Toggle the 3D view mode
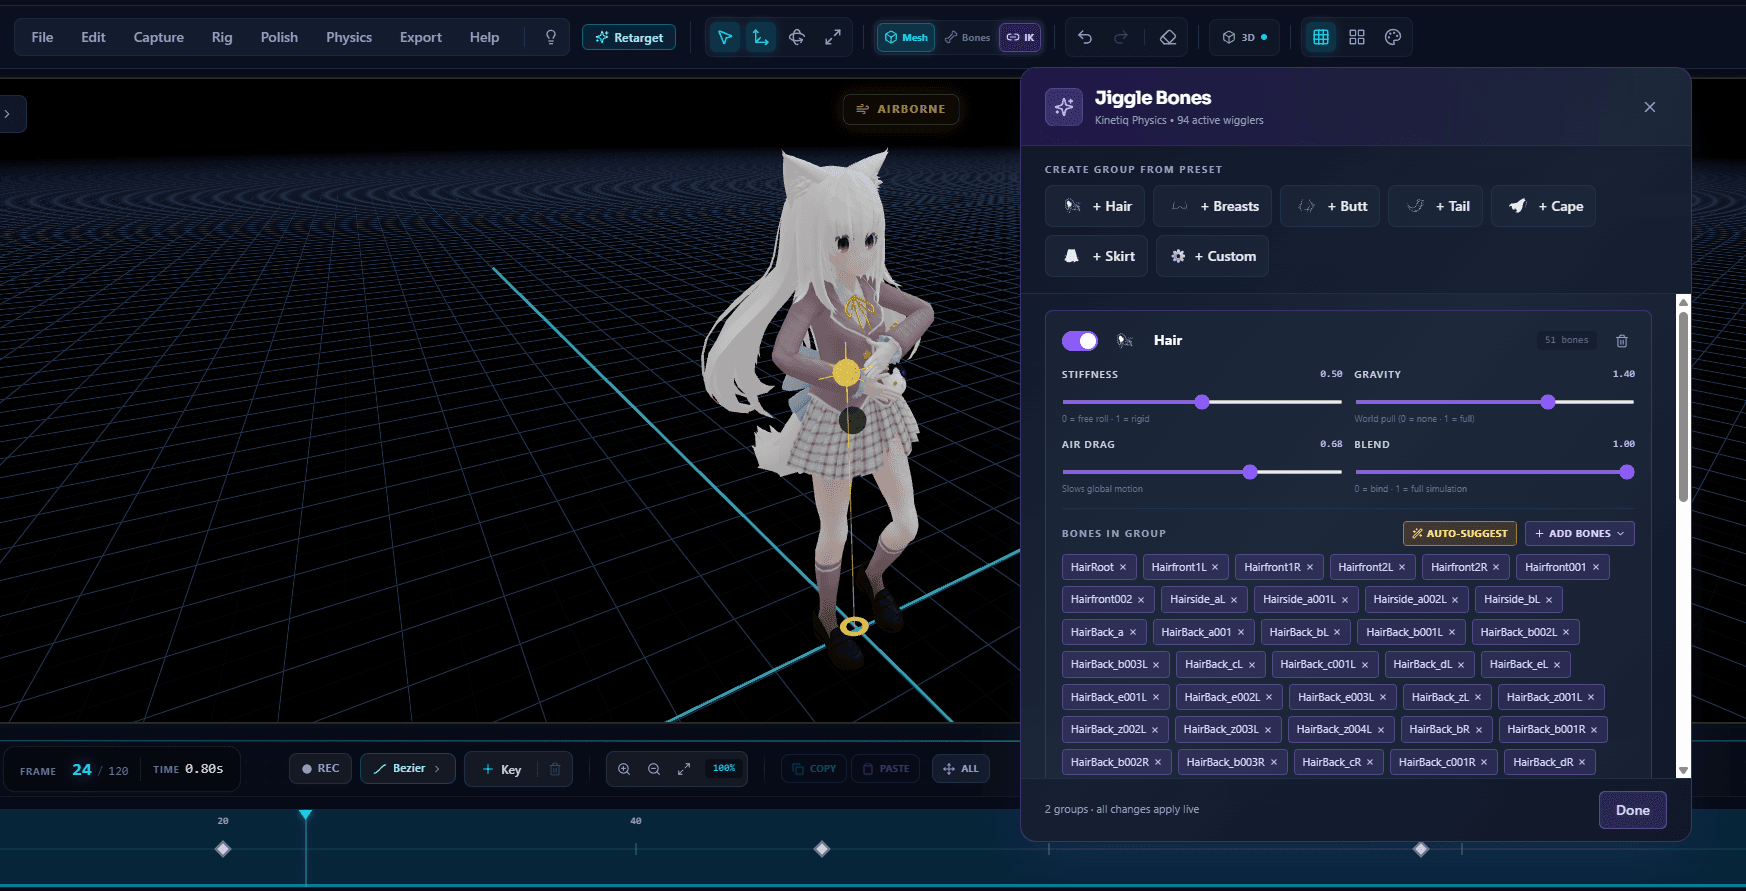 pyautogui.click(x=1245, y=37)
